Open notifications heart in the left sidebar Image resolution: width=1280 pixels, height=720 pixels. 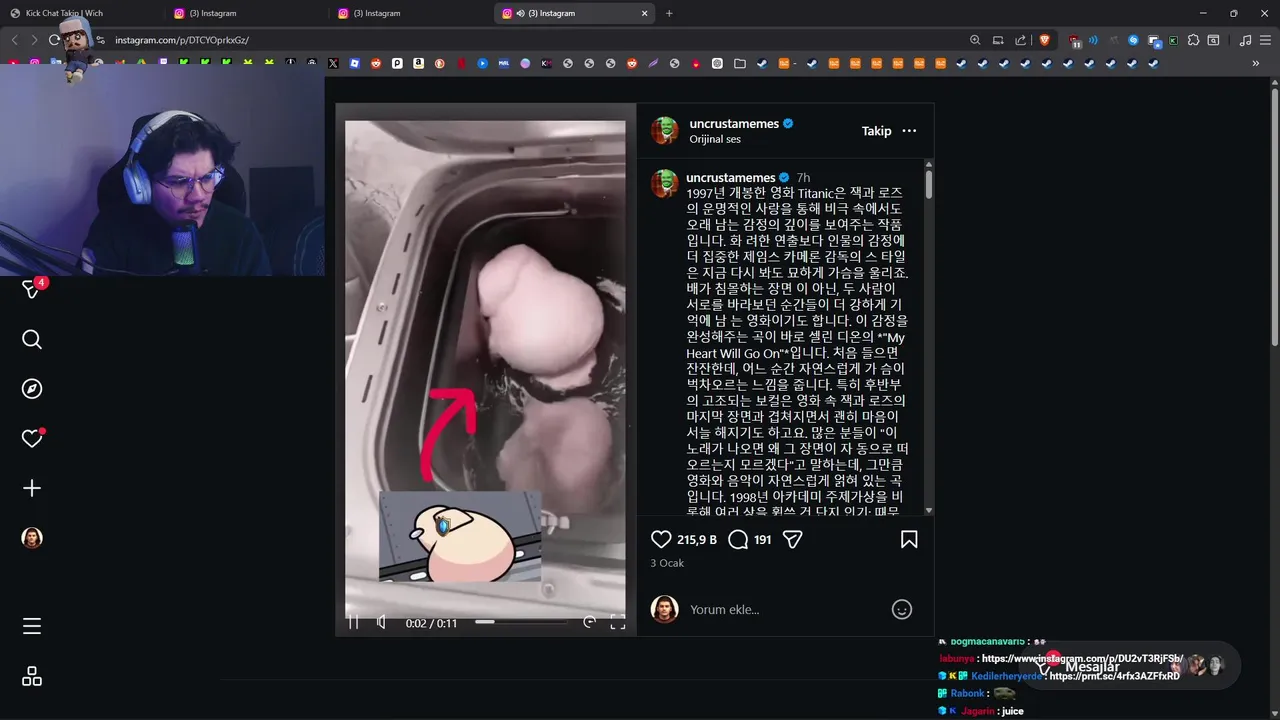pyautogui.click(x=32, y=438)
